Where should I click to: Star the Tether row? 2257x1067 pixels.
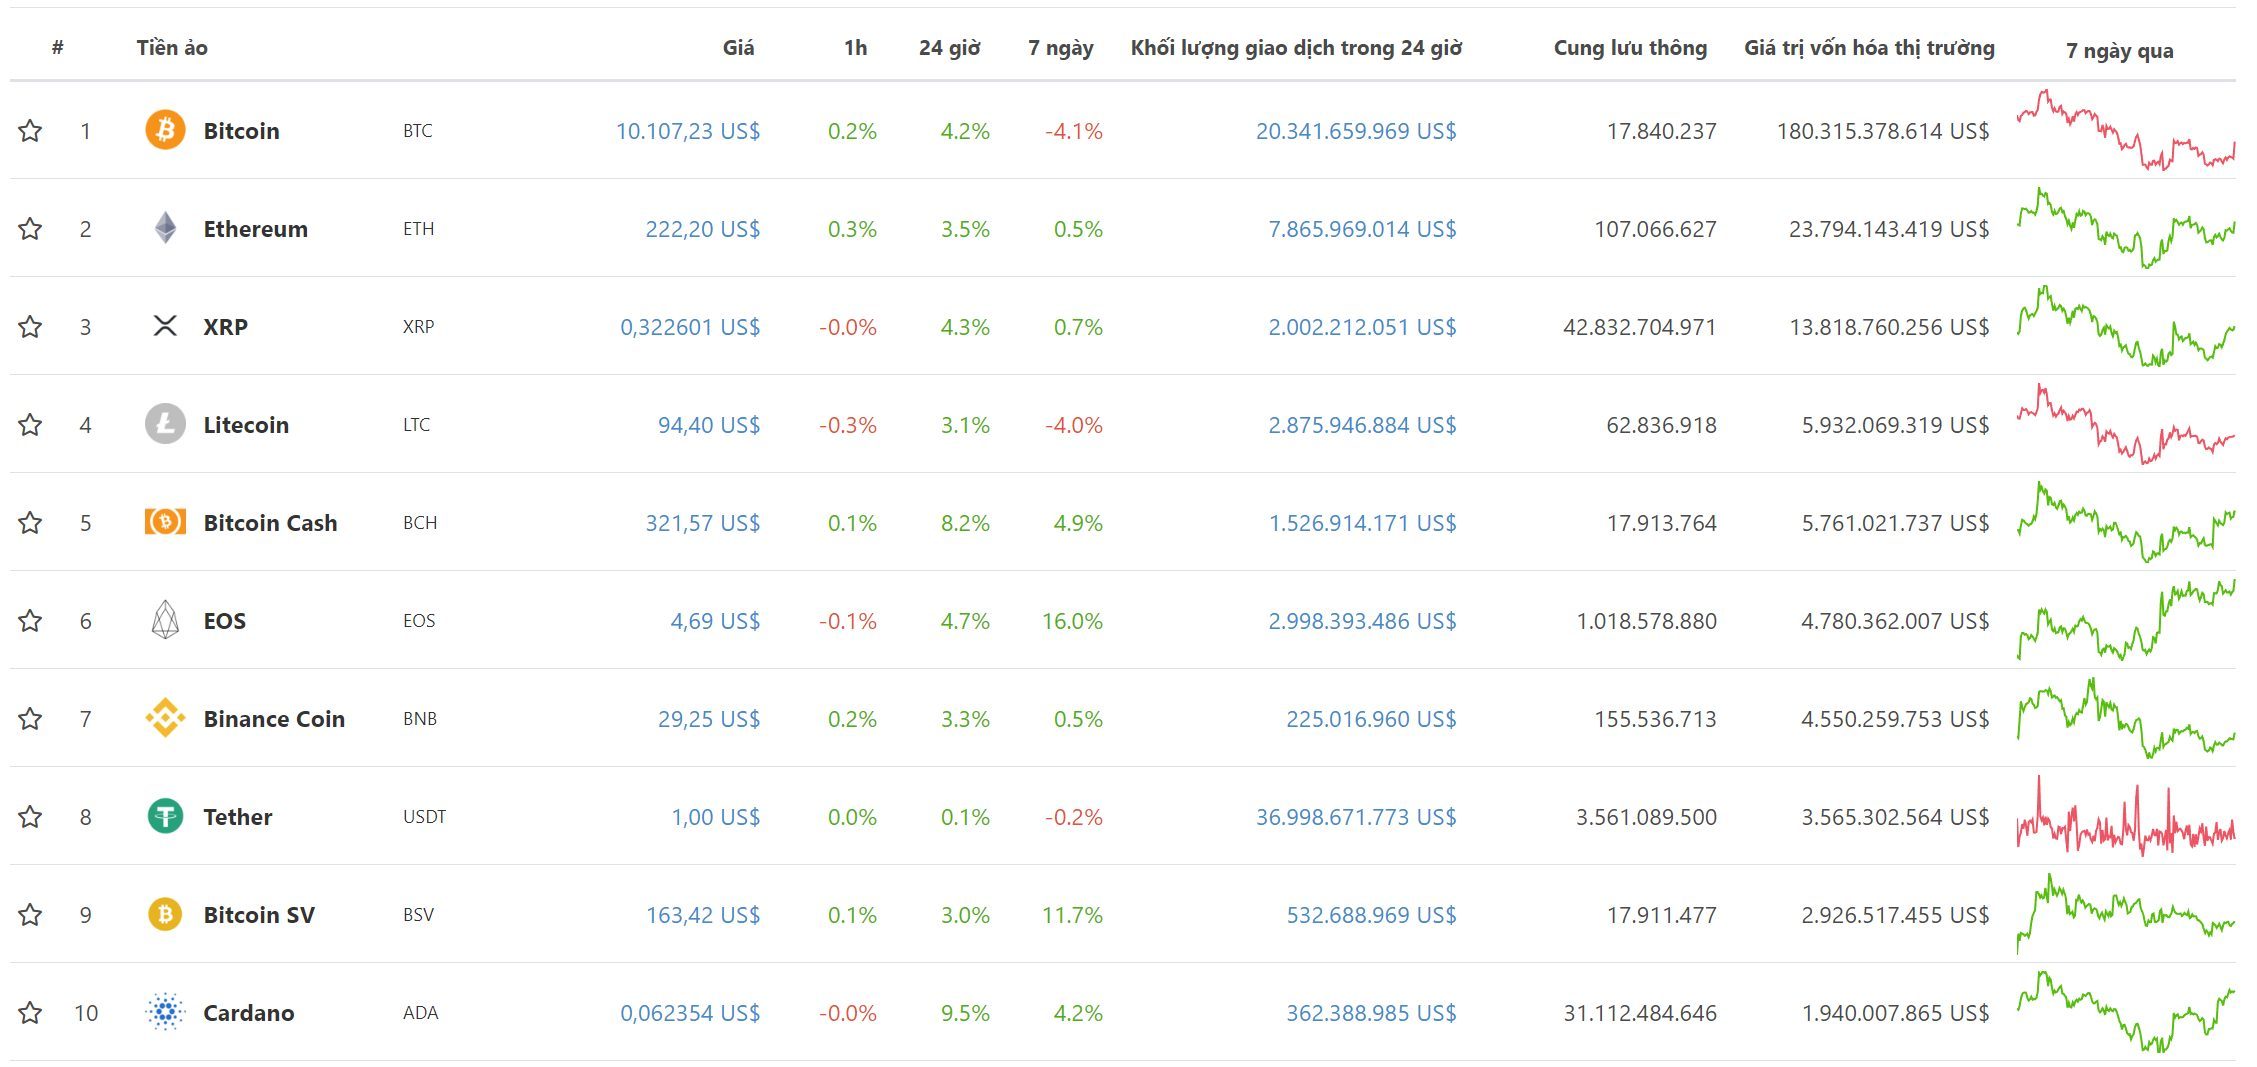(30, 816)
